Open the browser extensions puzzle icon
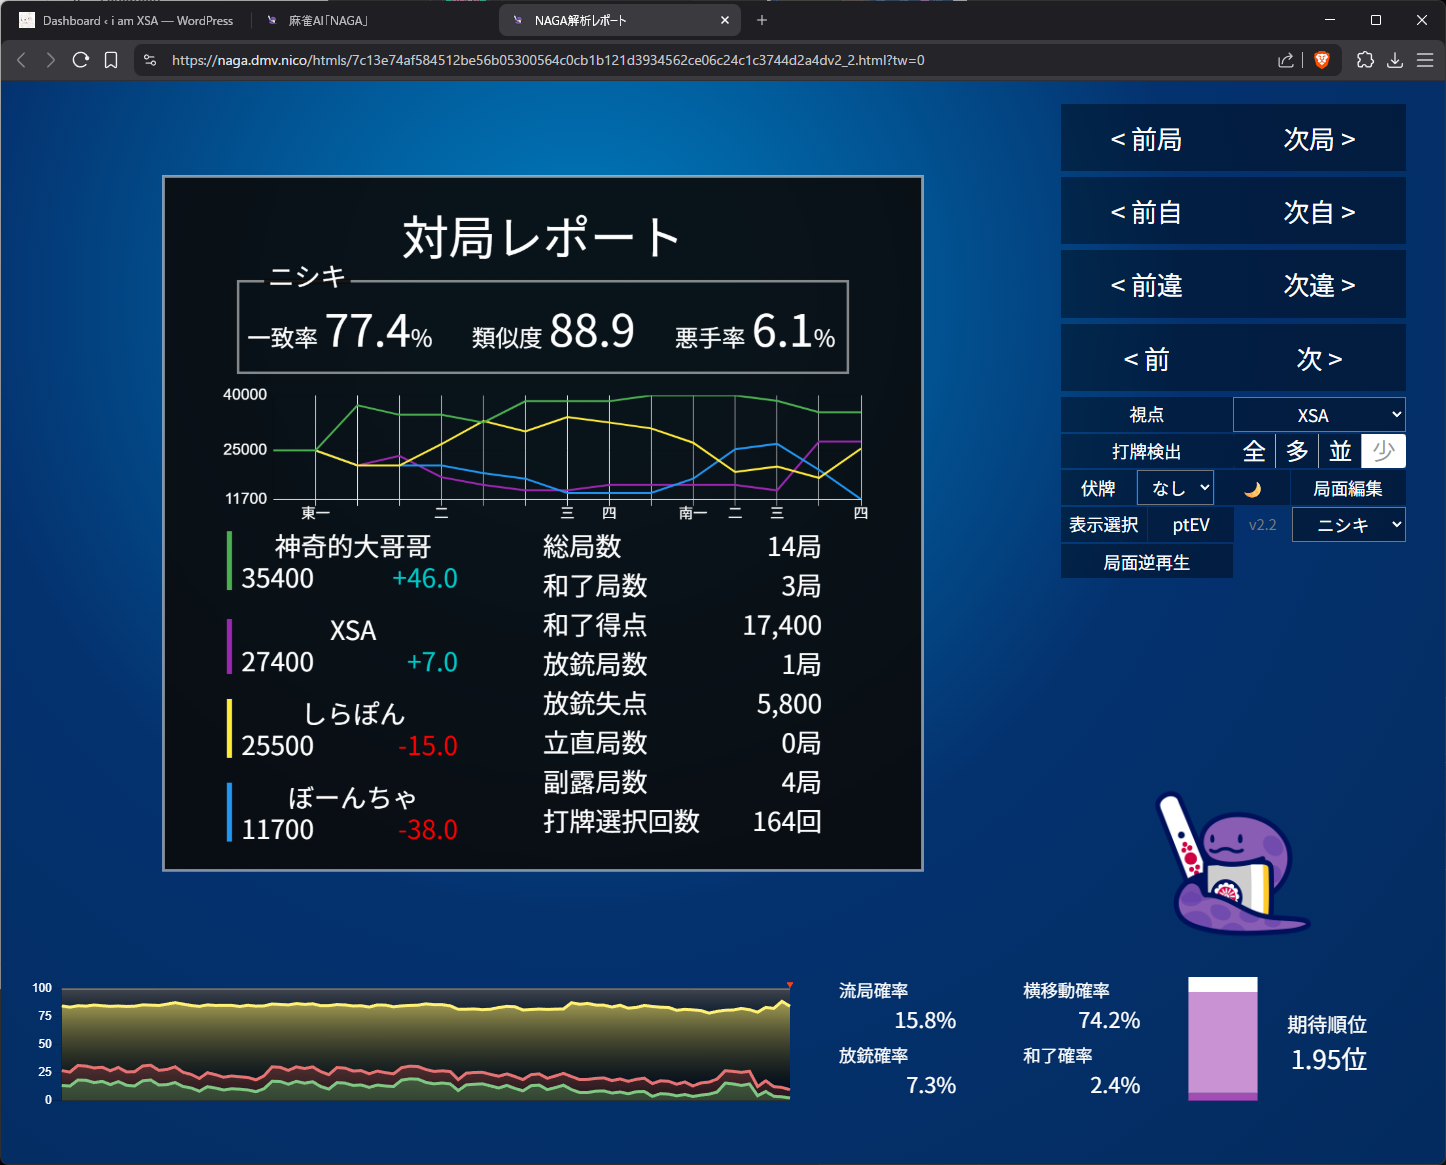Screen dimensions: 1446x1165 coord(1365,60)
